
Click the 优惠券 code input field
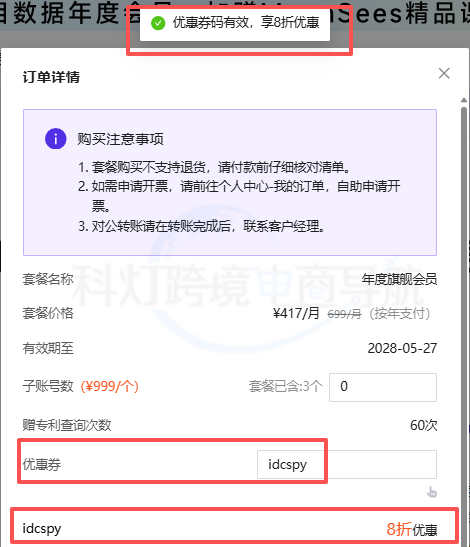(x=347, y=464)
